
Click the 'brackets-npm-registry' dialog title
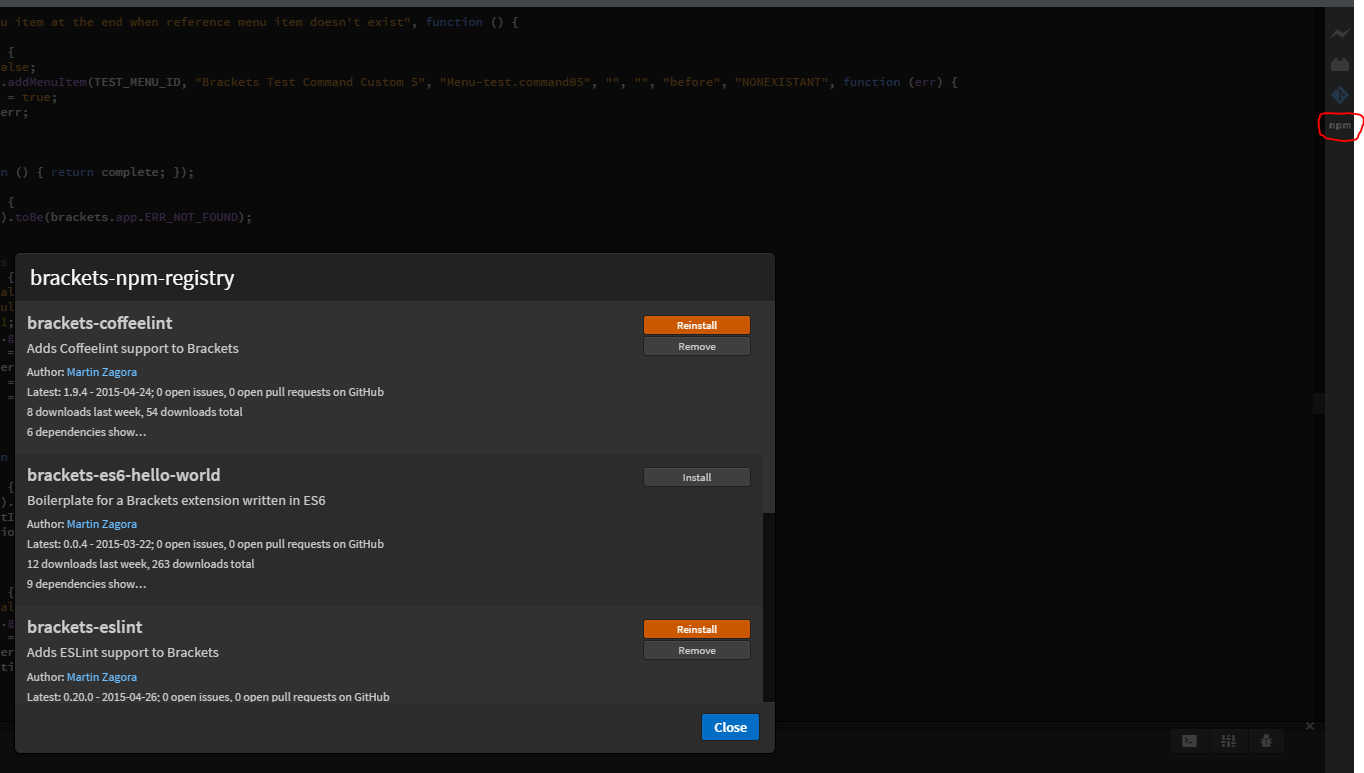(x=132, y=278)
